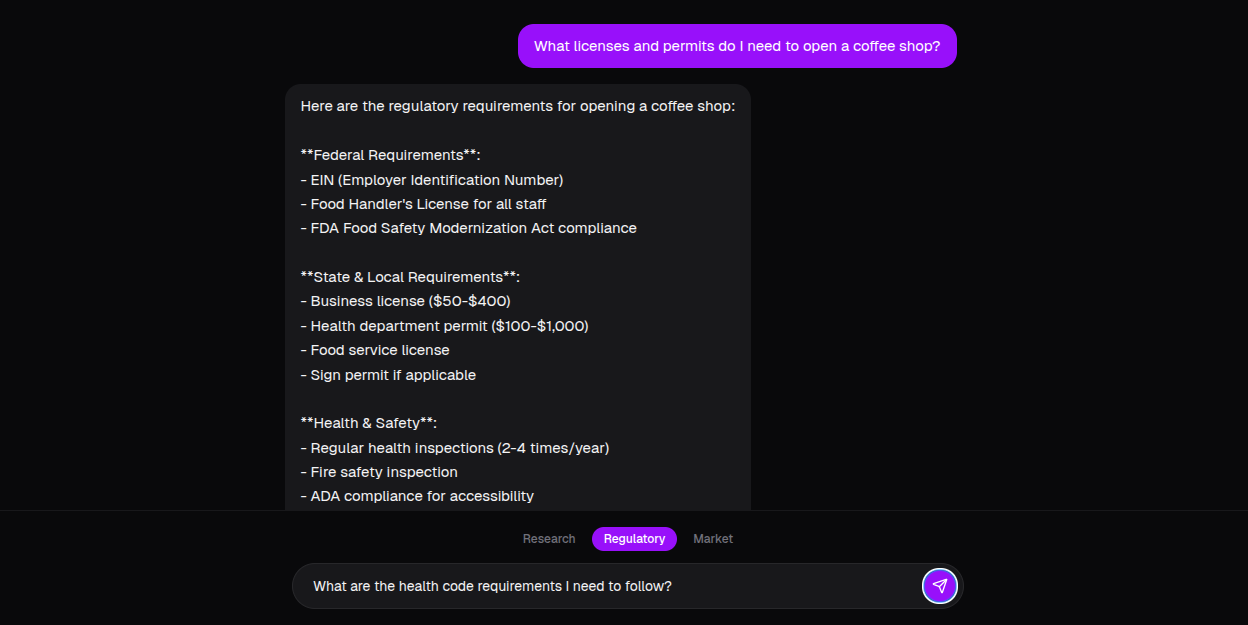Select the EIN (Employer Identification Number) line
Image resolution: width=1248 pixels, height=625 pixels.
click(x=432, y=179)
